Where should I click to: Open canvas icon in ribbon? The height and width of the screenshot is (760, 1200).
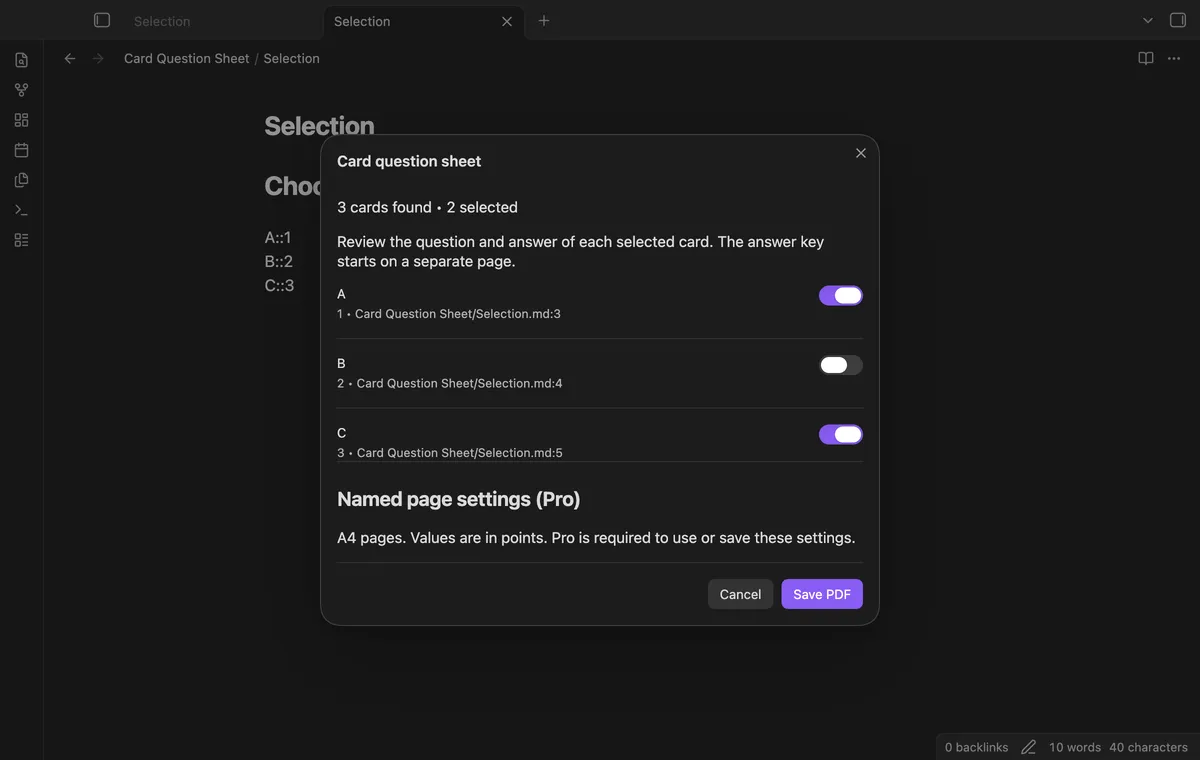point(22,120)
